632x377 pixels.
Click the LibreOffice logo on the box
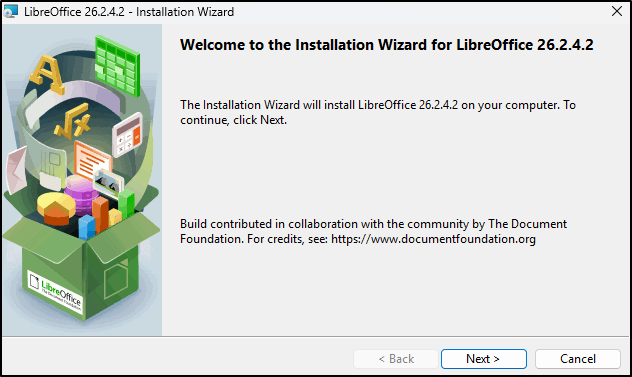pyautogui.click(x=55, y=292)
